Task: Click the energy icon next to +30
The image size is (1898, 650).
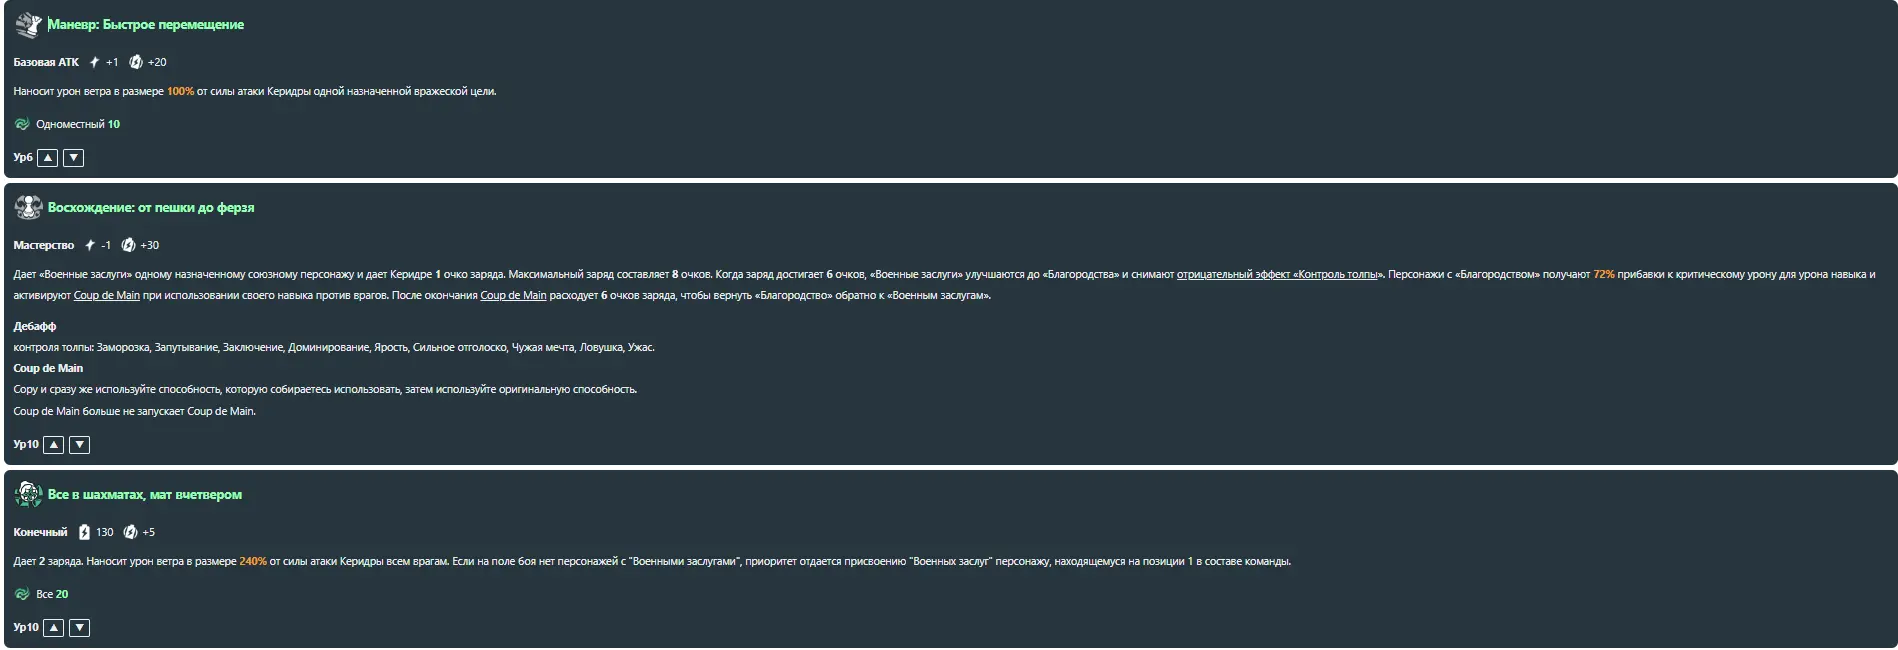Action: coord(128,245)
